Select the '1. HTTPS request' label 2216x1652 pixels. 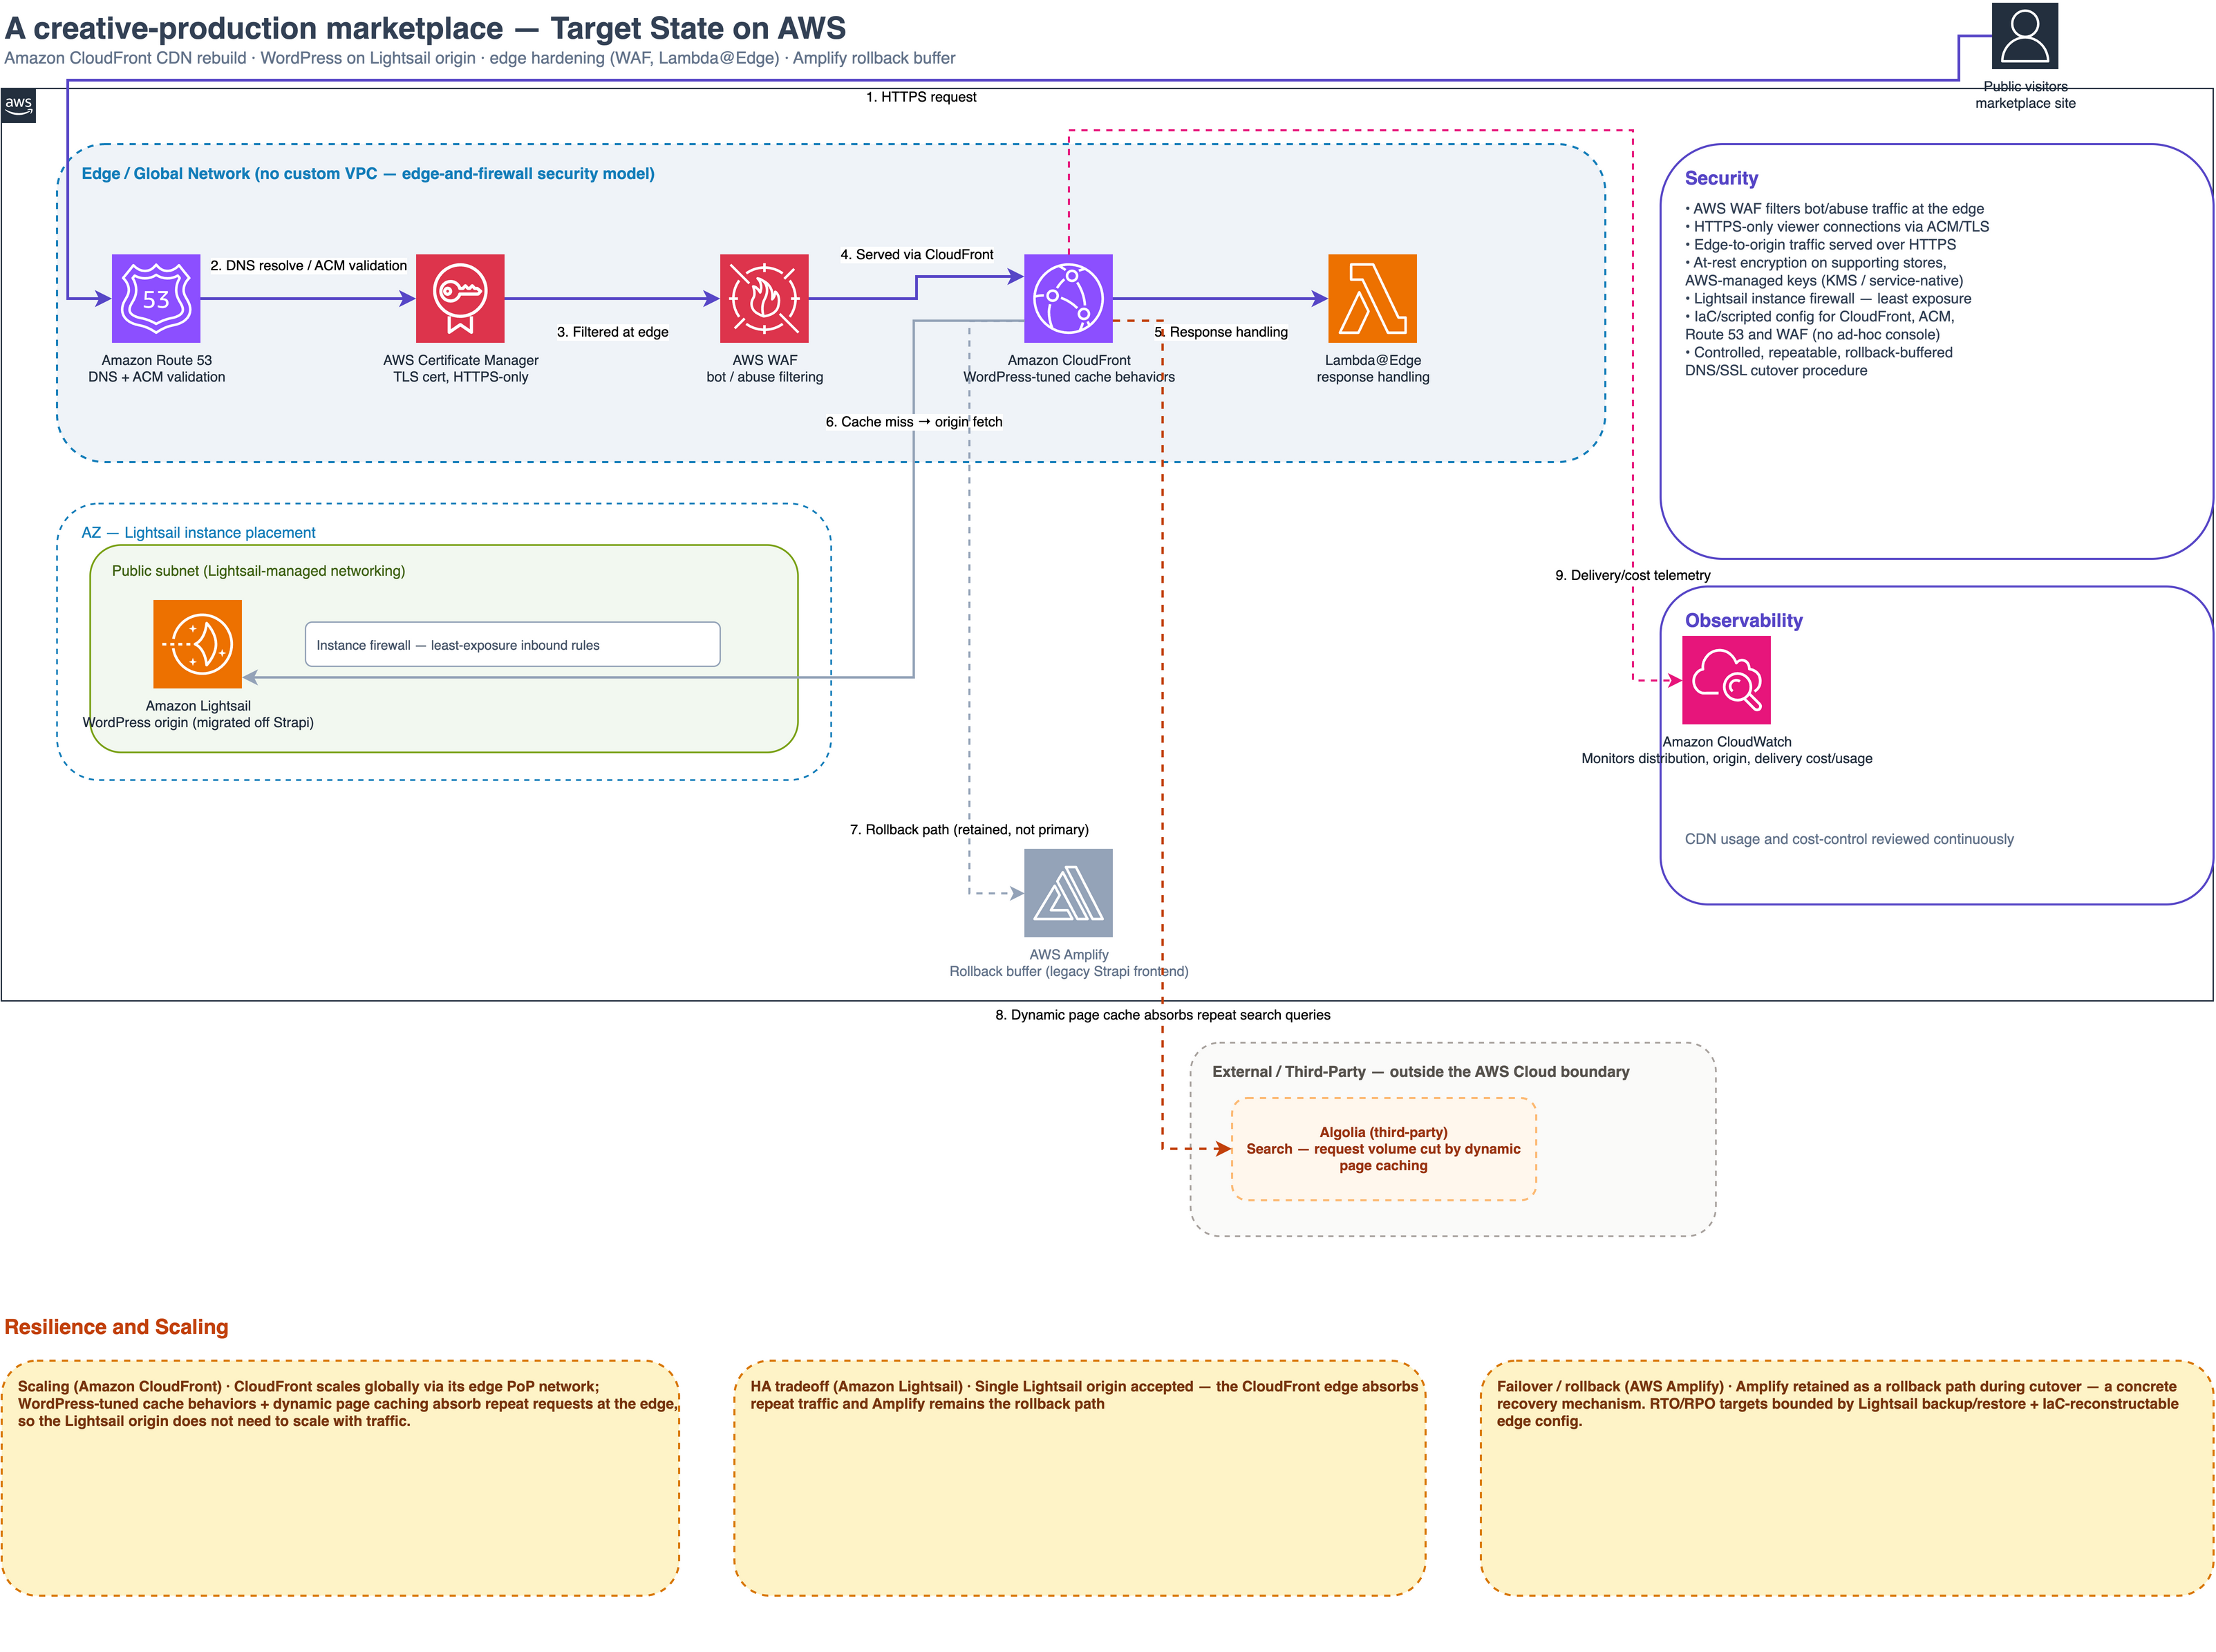click(x=921, y=97)
